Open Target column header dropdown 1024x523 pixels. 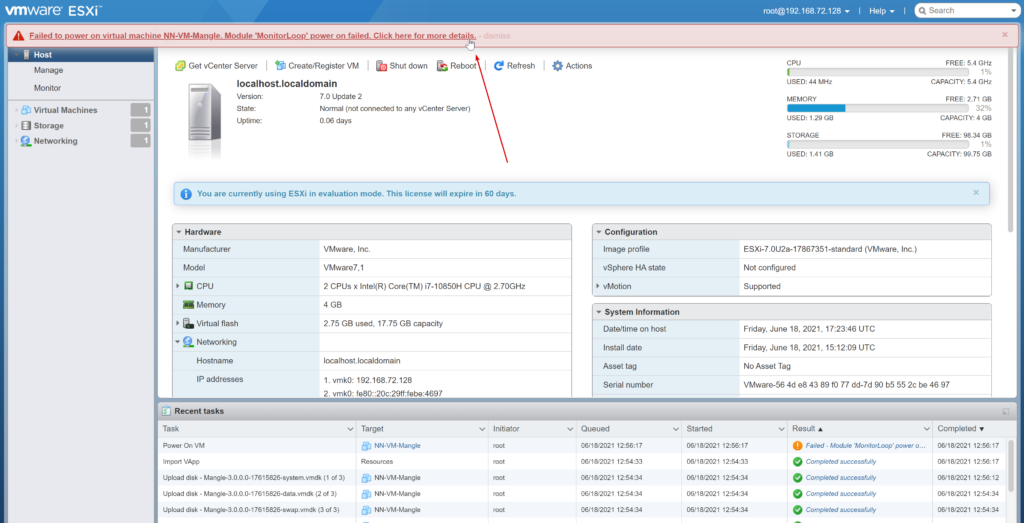tap(482, 429)
